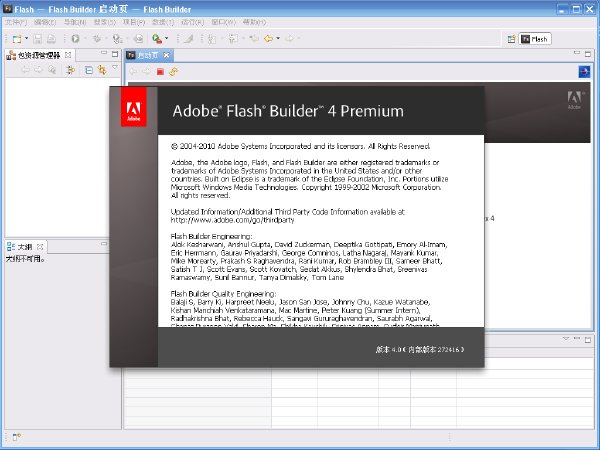This screenshot has height=450, width=600.
Task: Minimize the bottom panel
Action: pos(577,339)
